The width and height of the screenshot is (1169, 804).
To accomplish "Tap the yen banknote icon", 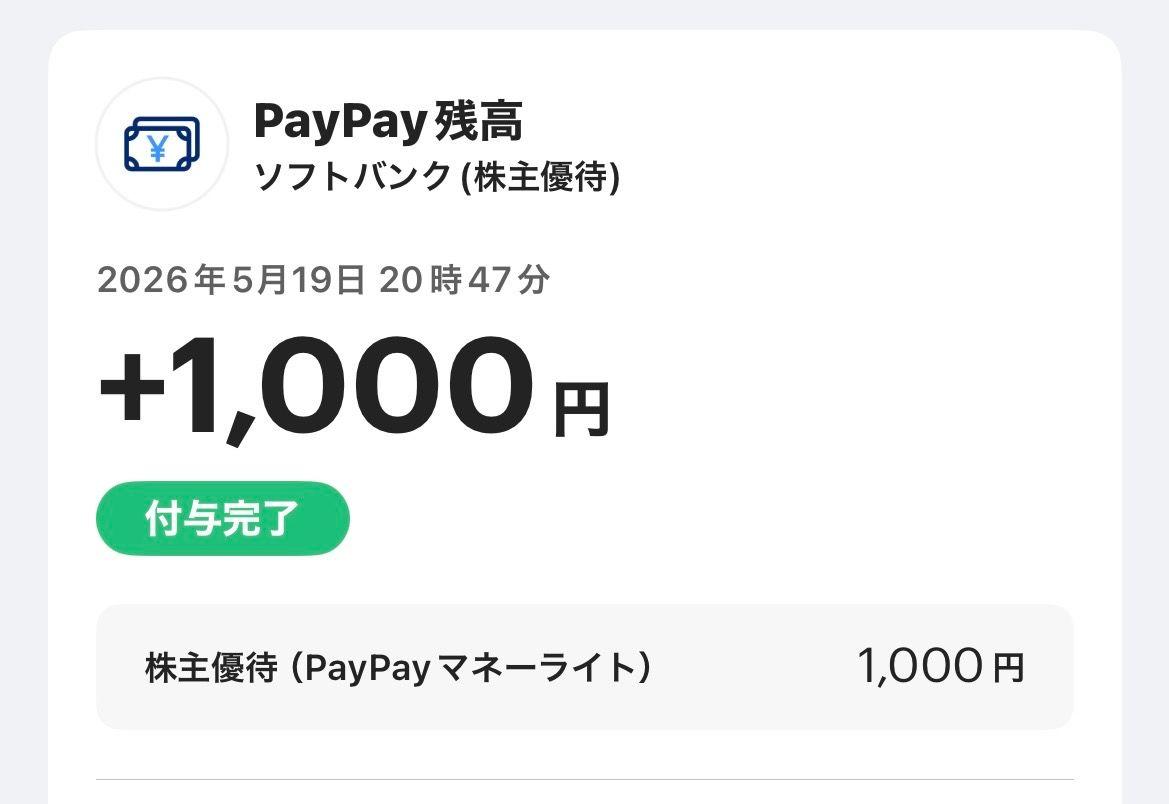I will 162,145.
